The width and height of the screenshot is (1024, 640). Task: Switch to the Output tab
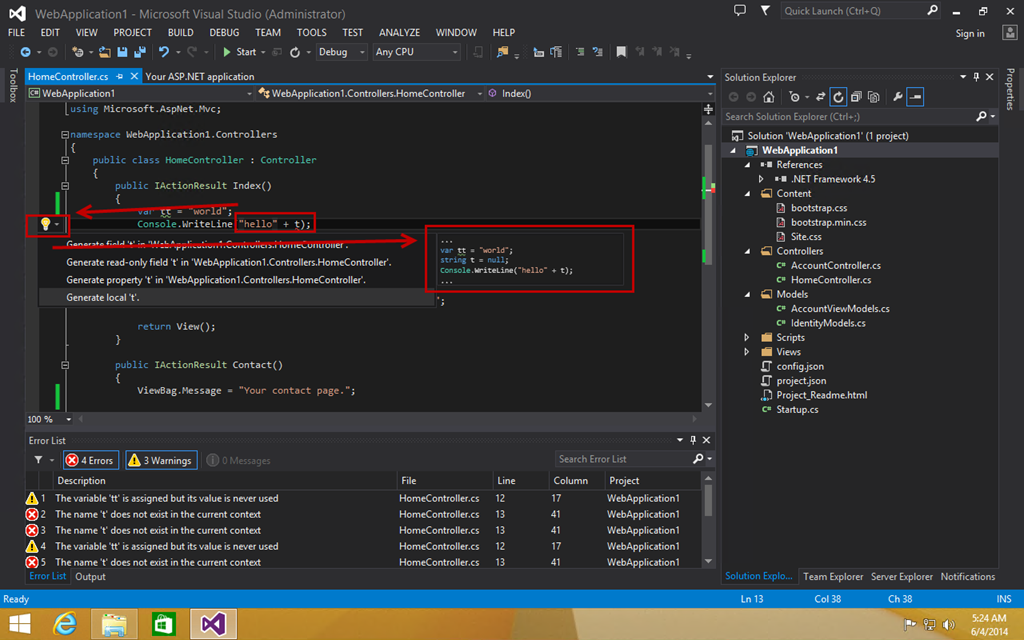click(x=90, y=577)
